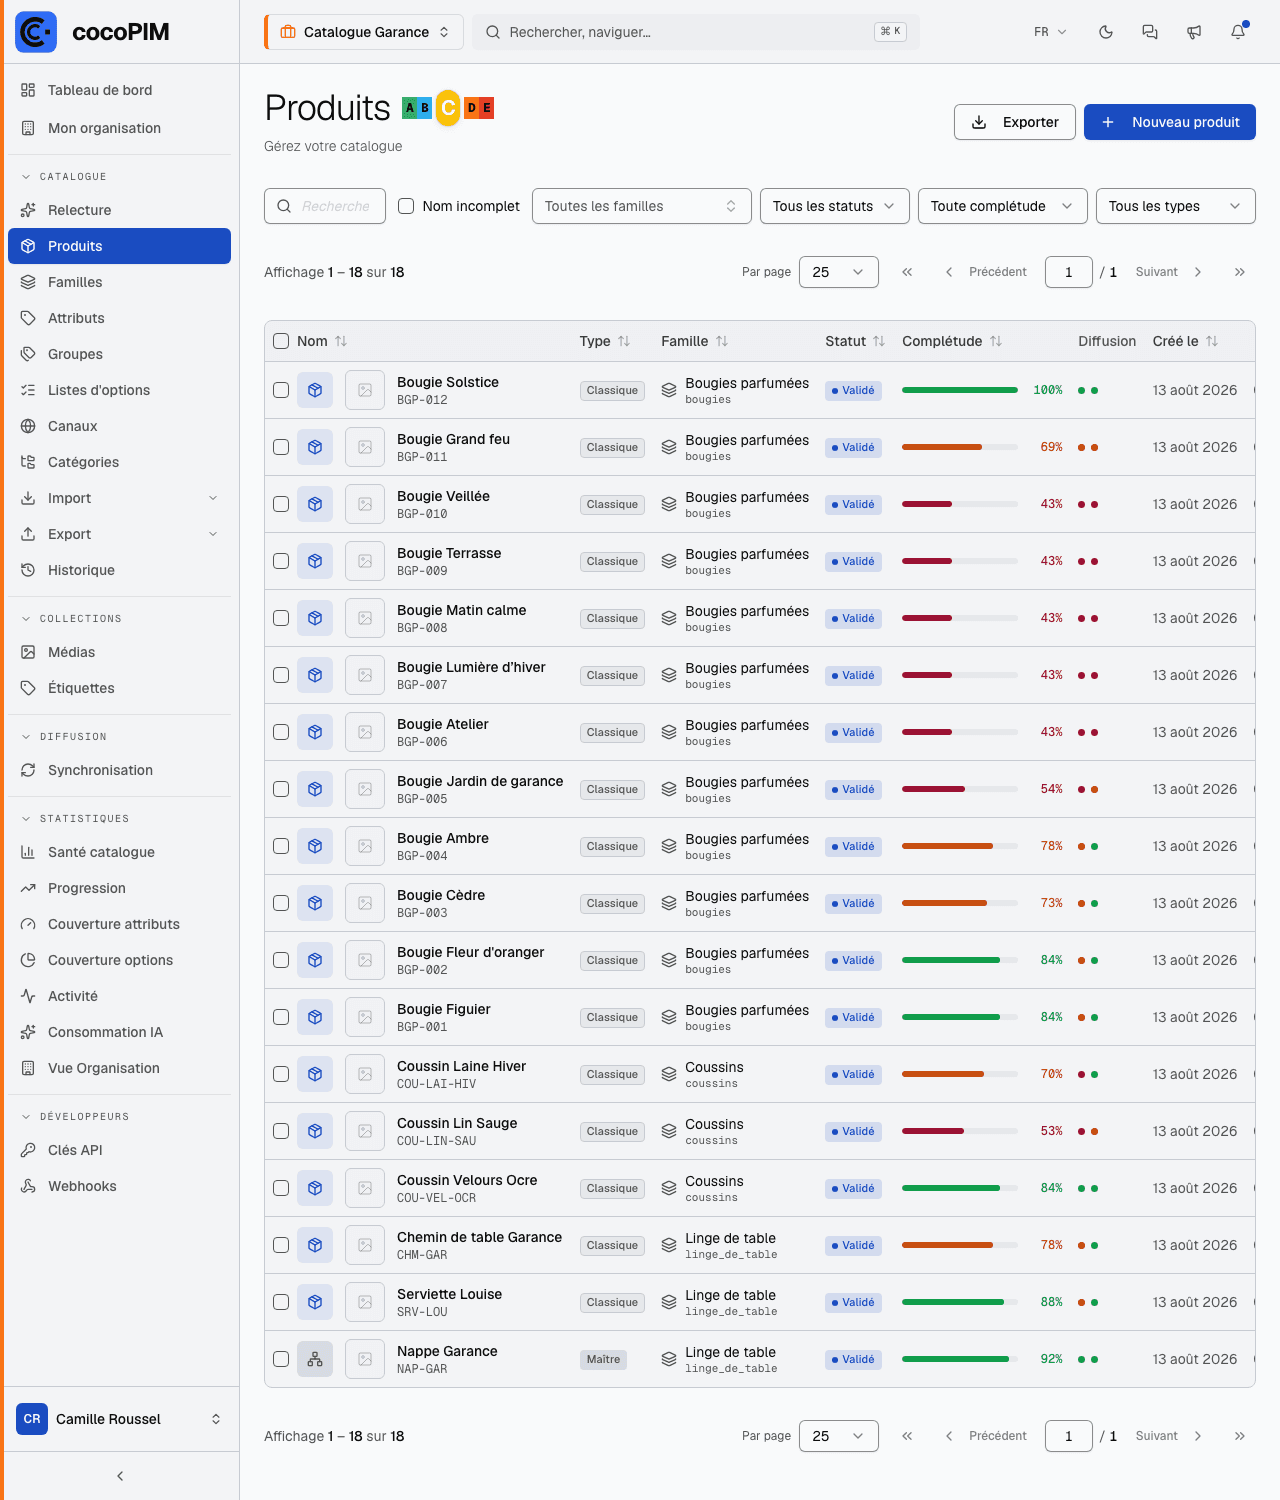1280x1500 pixels.
Task: Click Nouveau produit button
Action: (x=1170, y=122)
